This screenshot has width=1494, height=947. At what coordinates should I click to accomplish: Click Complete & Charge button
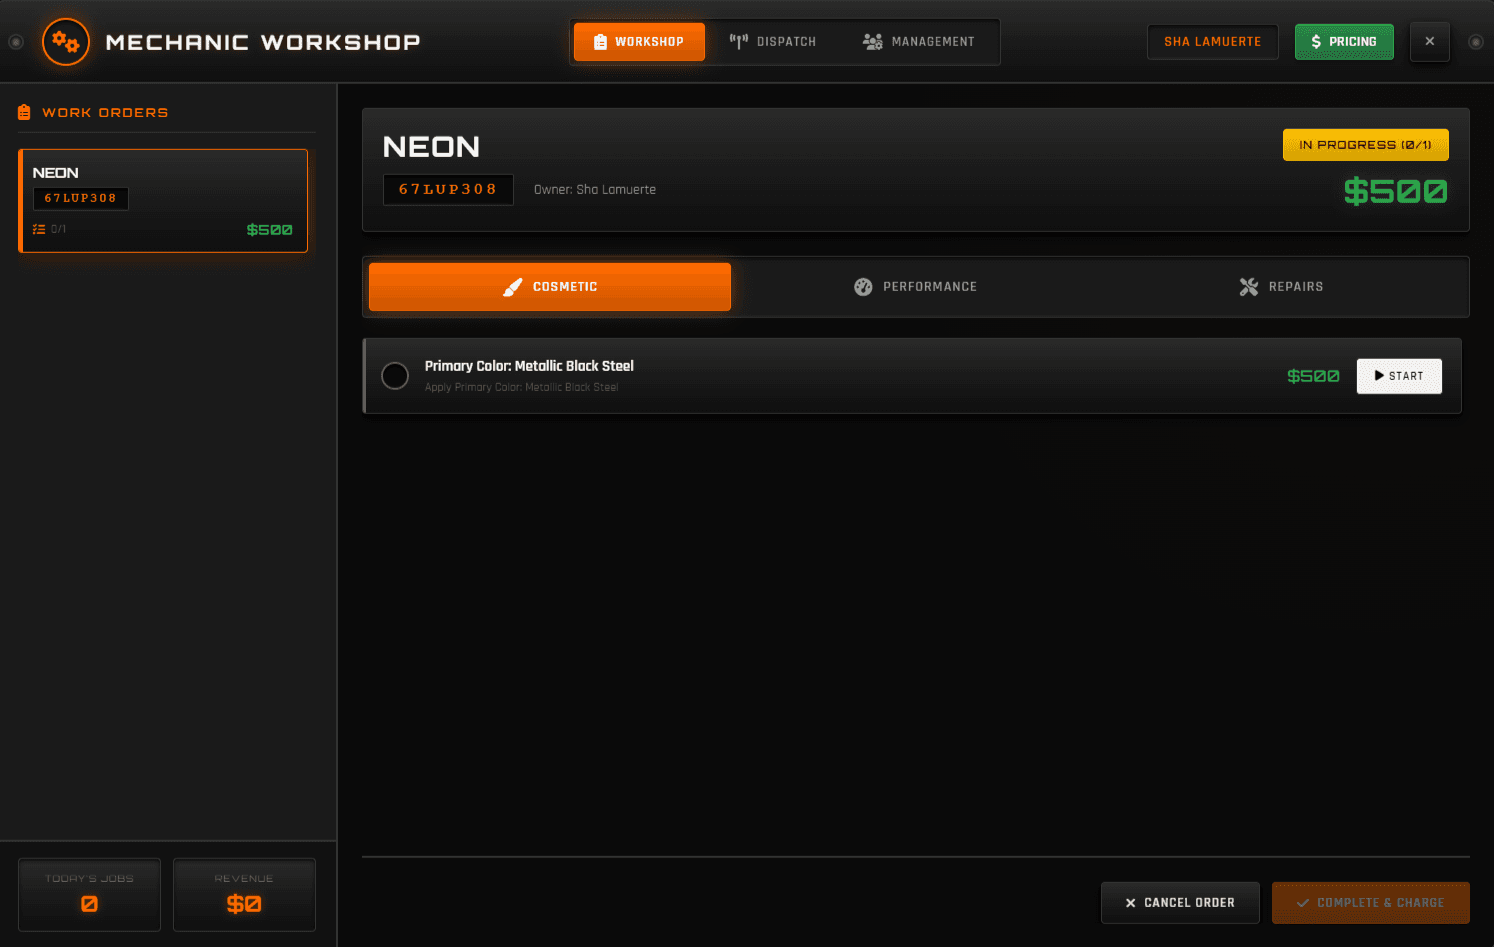(1370, 903)
